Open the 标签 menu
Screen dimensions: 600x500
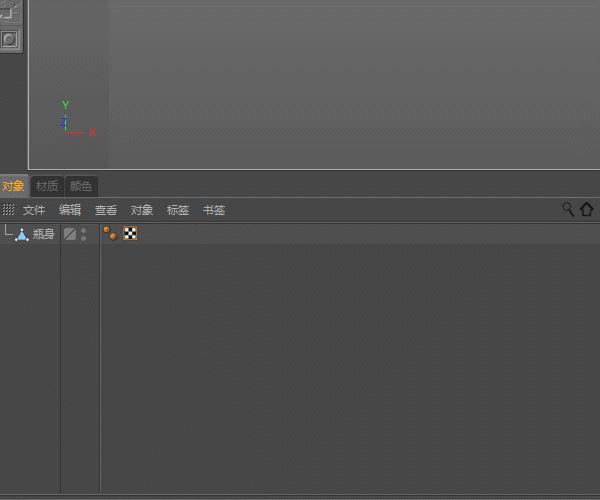click(178, 210)
